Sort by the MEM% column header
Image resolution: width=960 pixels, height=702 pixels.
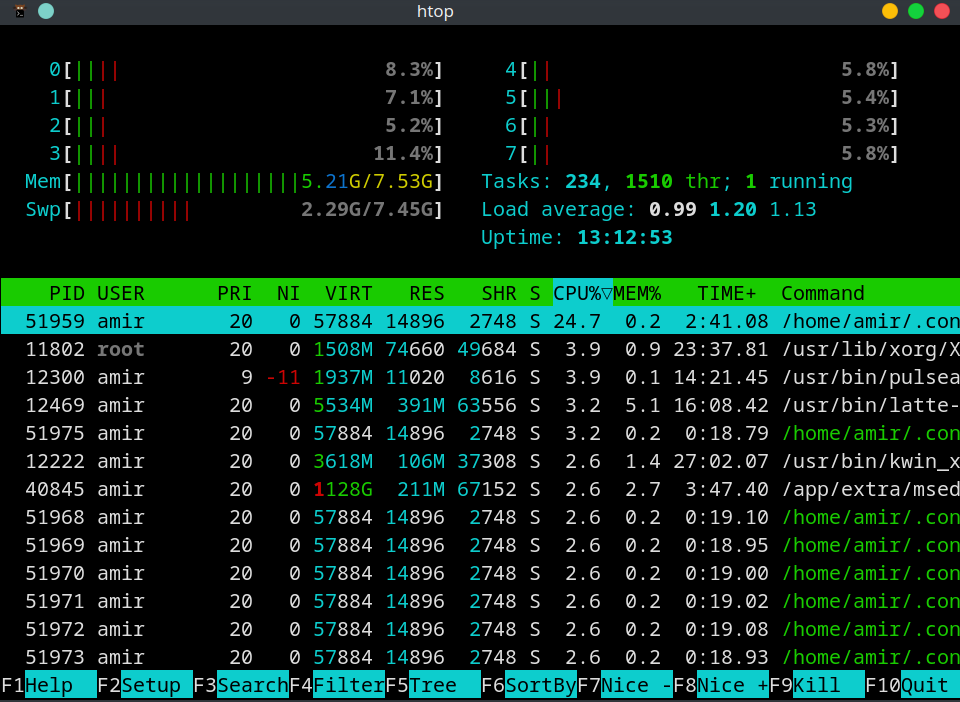click(637, 293)
